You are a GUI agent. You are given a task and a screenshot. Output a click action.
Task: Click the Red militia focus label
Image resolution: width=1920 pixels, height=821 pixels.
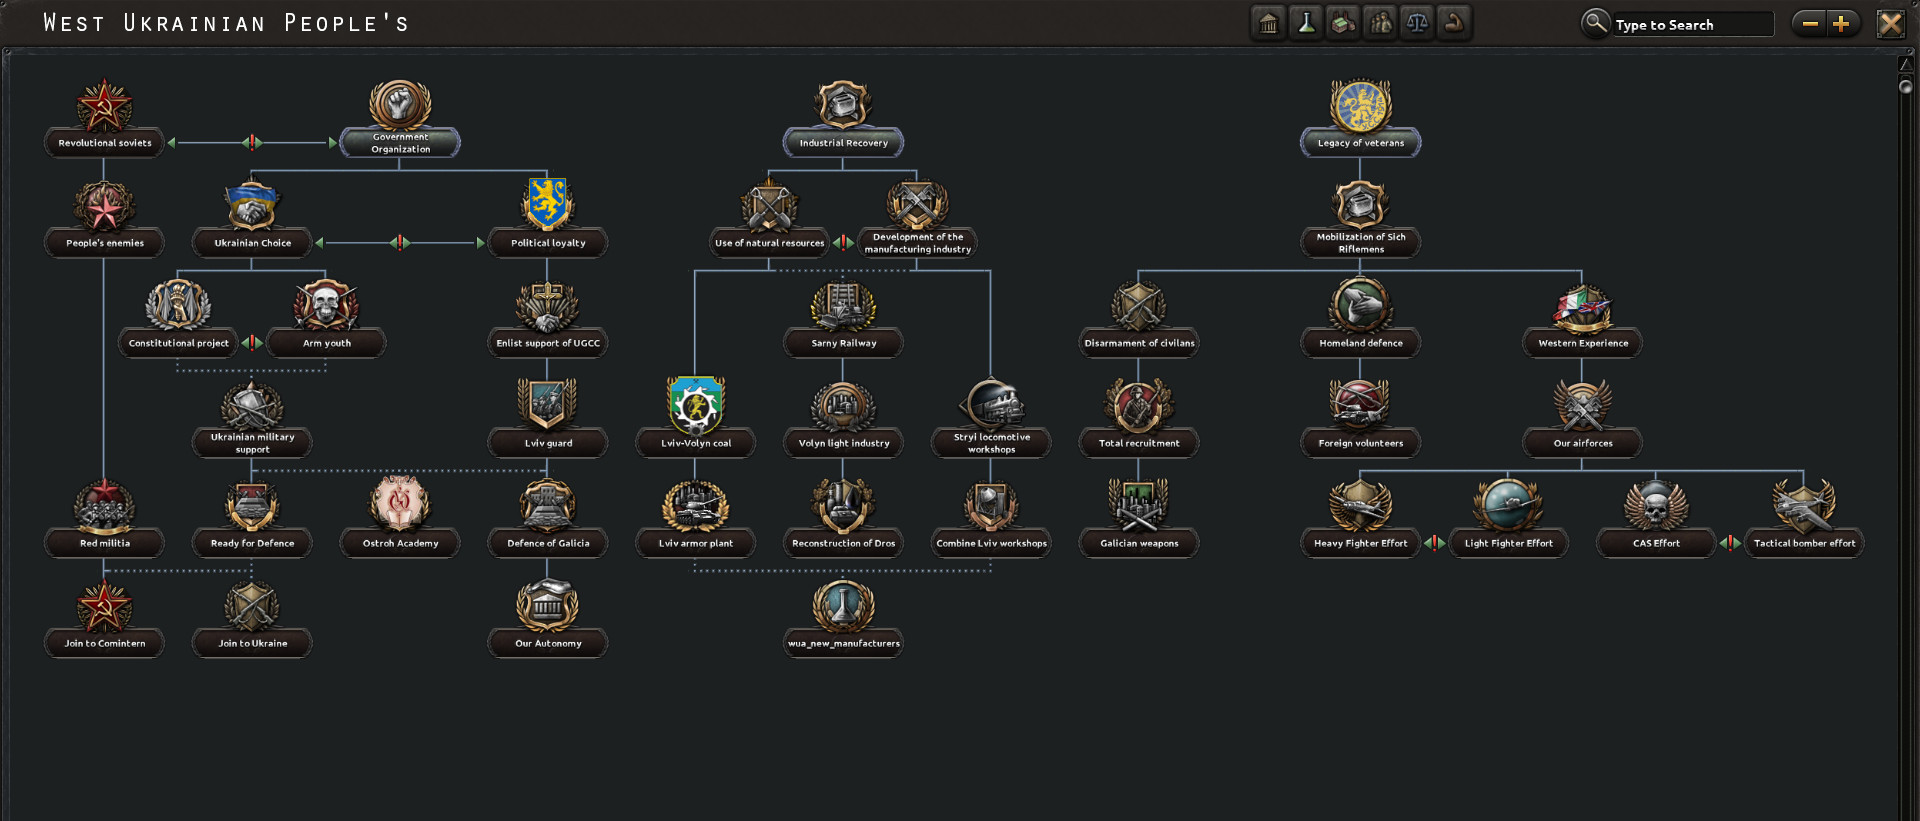click(x=104, y=543)
